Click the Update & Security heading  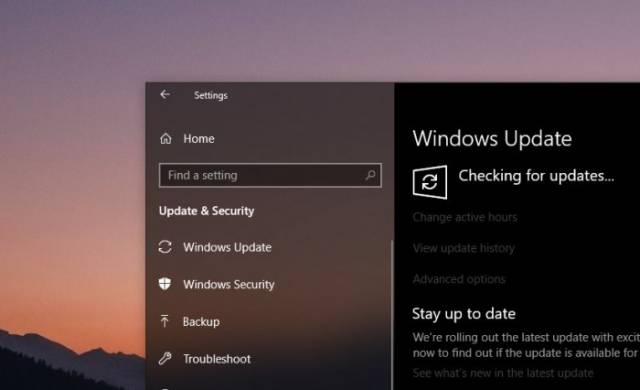(207, 211)
